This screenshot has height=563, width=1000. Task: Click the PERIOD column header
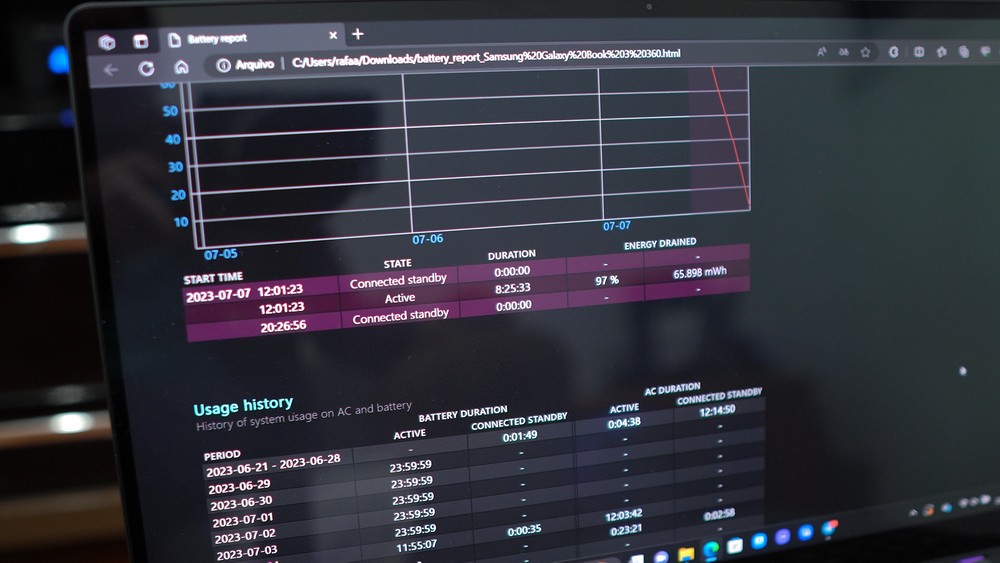[222, 455]
